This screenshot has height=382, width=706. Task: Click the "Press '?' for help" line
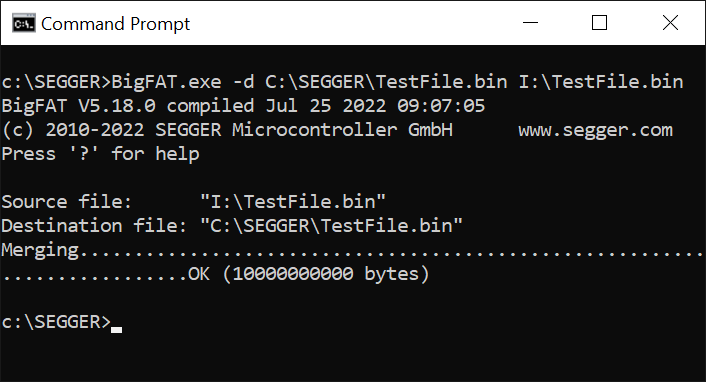tap(100, 154)
